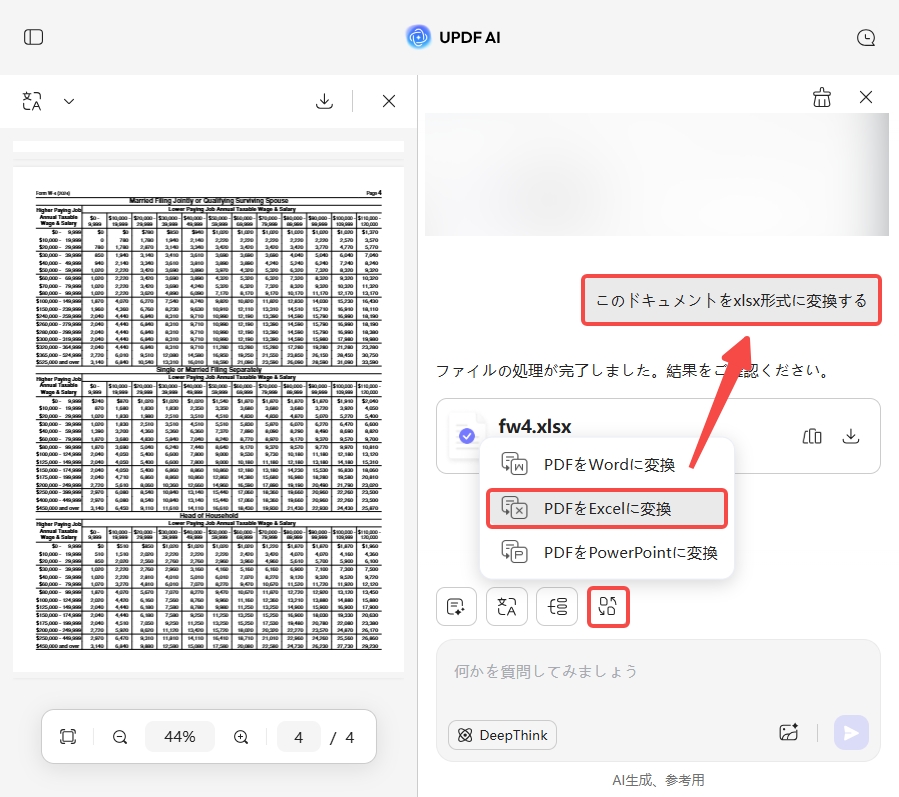Click the page number field showing 4
Image resolution: width=899 pixels, height=797 pixels.
point(299,737)
